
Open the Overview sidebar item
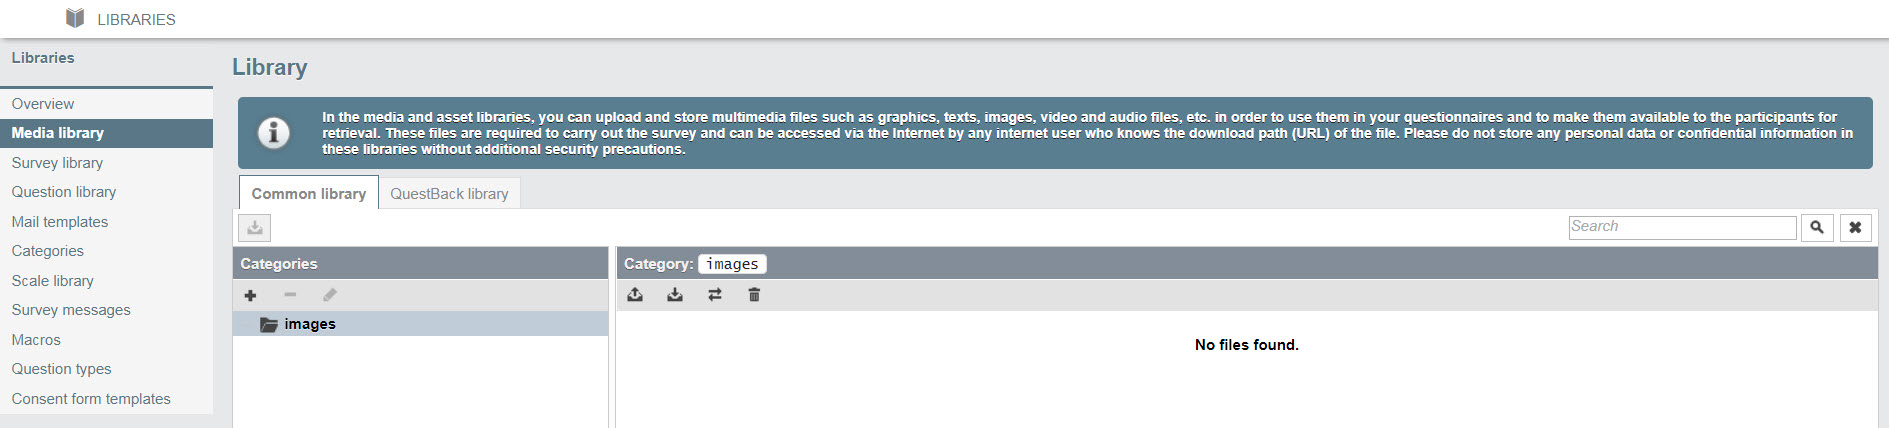[43, 104]
